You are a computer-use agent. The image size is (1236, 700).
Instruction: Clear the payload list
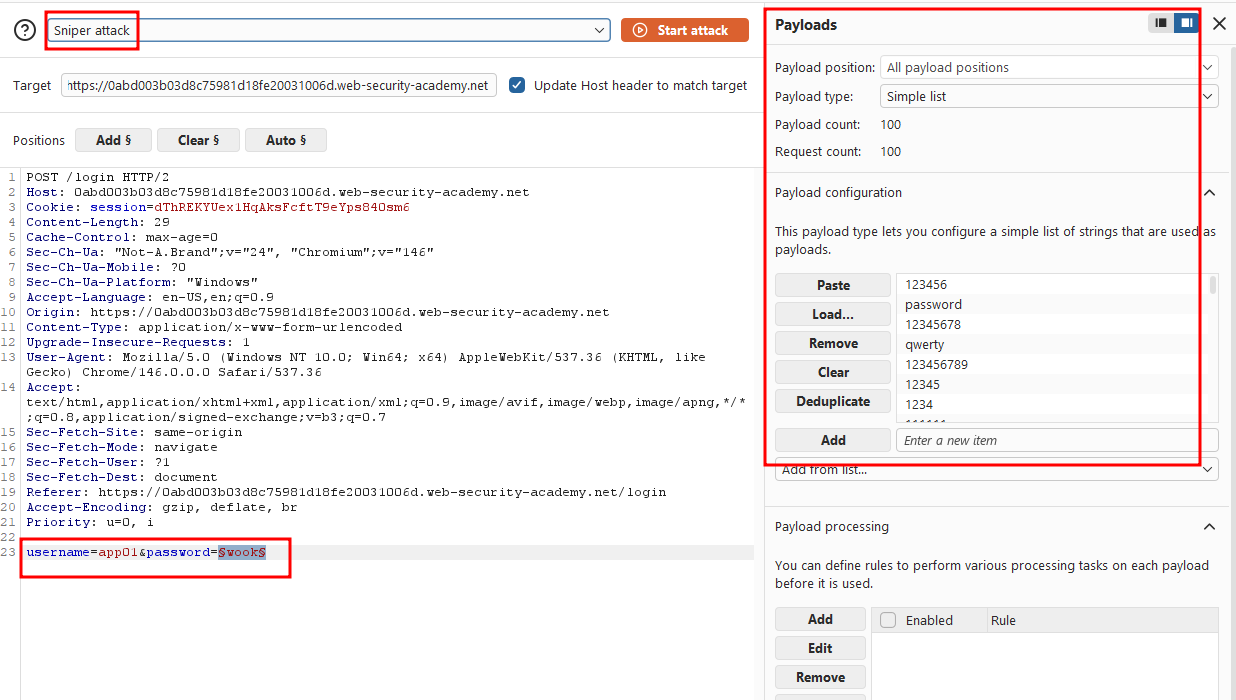833,372
